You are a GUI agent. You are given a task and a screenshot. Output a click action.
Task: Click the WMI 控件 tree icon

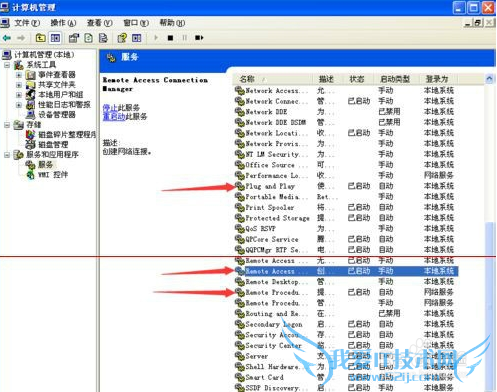[x=31, y=175]
